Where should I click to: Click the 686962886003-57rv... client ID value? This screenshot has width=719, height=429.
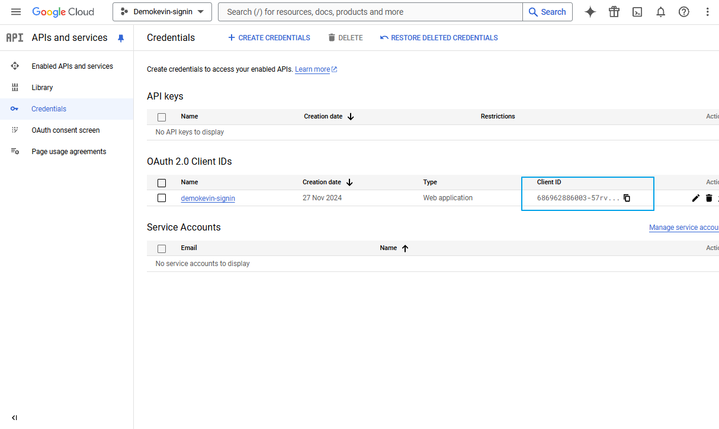click(x=578, y=198)
